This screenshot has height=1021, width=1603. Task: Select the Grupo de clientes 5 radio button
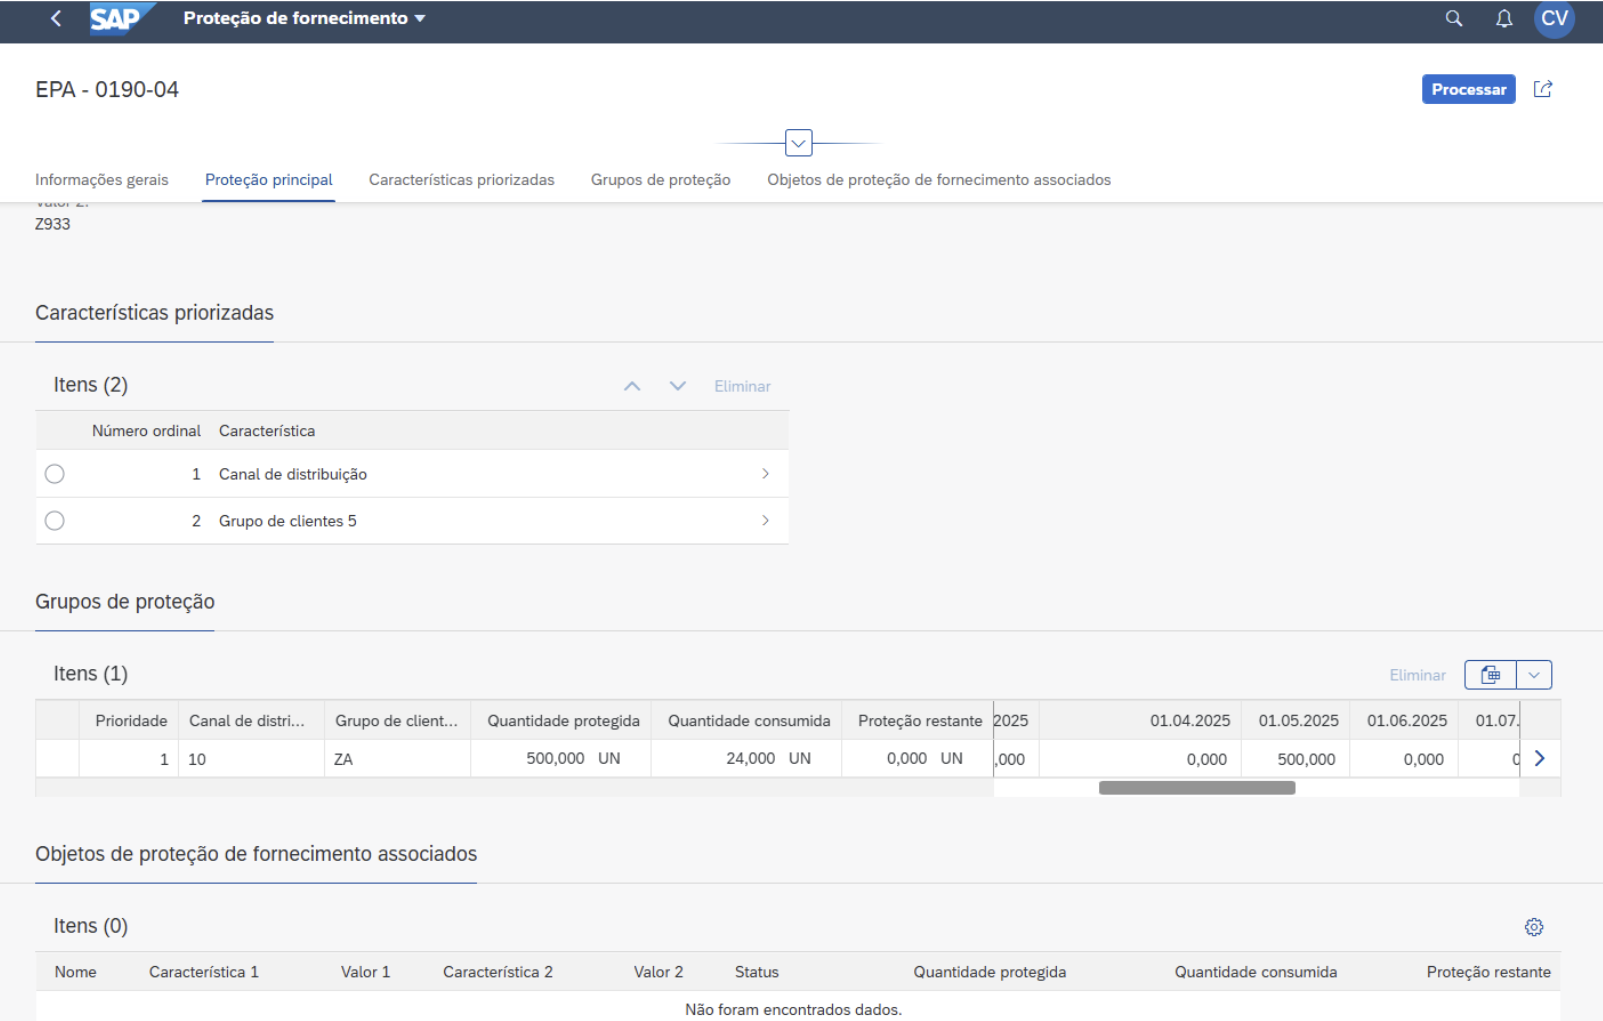[55, 521]
